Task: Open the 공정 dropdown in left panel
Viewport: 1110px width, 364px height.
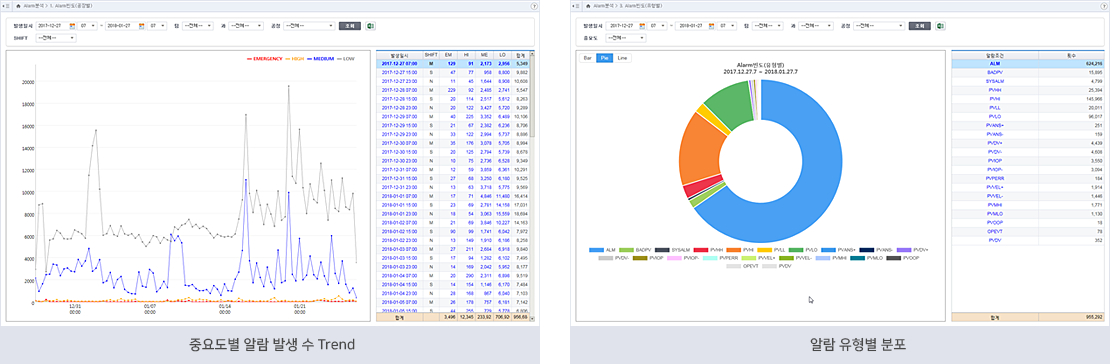Action: [x=309, y=25]
